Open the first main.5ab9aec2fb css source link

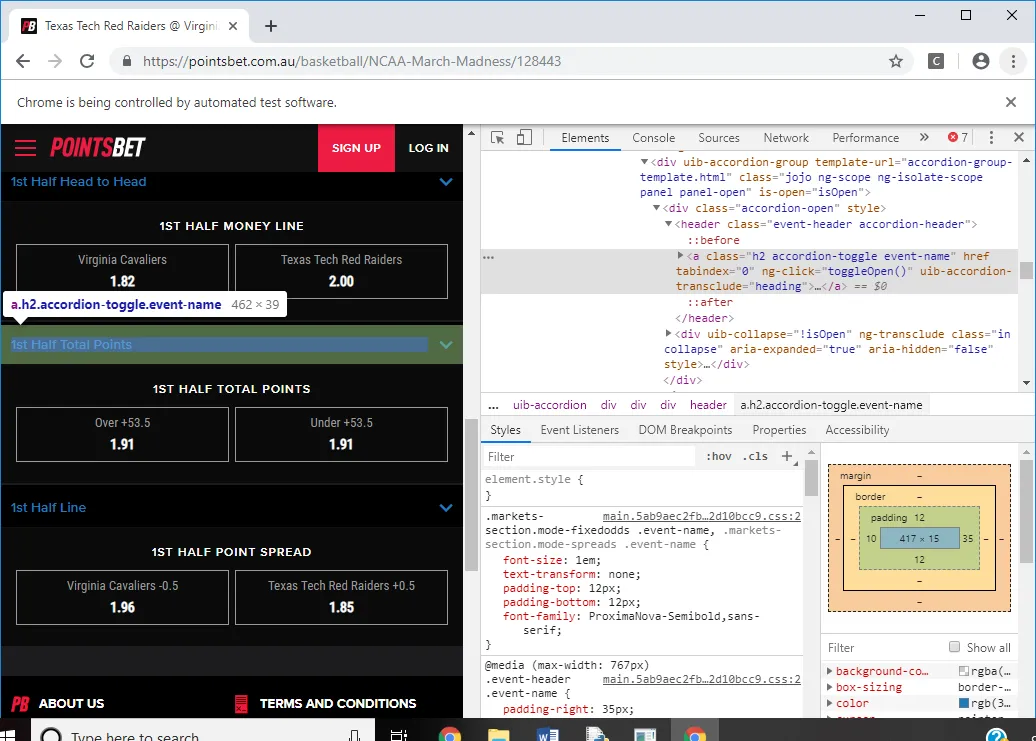pos(701,516)
